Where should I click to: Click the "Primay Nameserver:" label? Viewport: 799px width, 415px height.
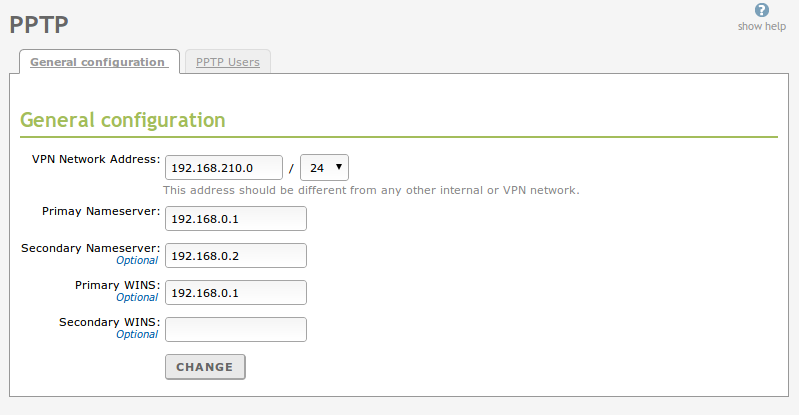[x=101, y=211]
